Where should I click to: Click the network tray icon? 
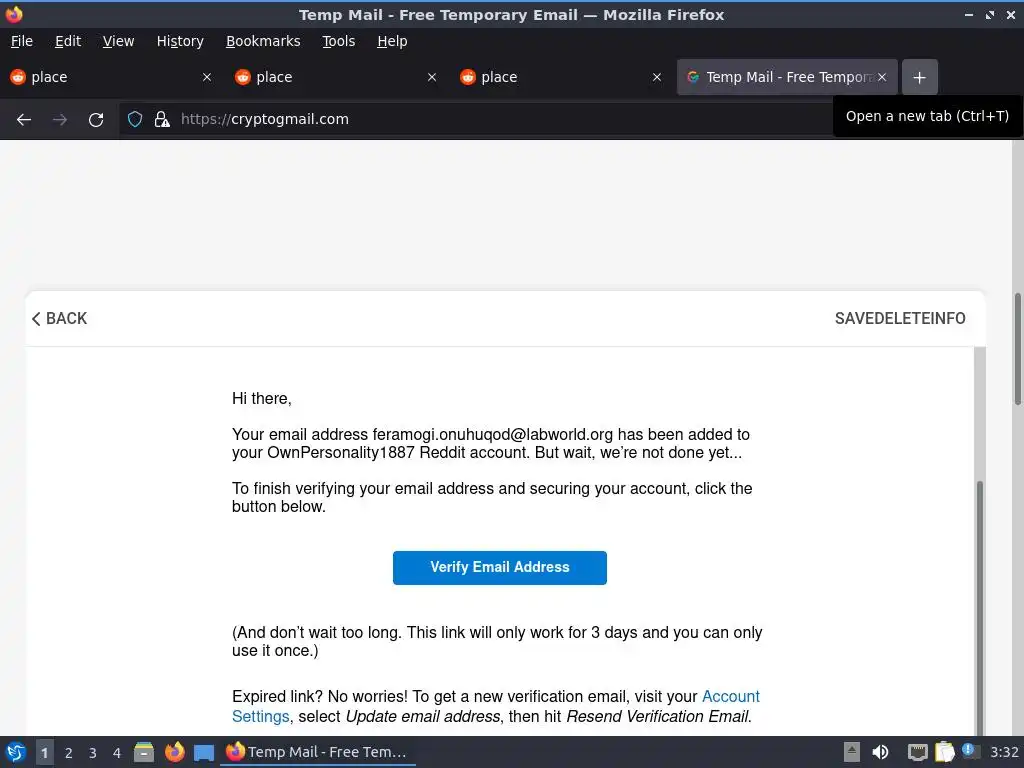pyautogui.click(x=917, y=752)
